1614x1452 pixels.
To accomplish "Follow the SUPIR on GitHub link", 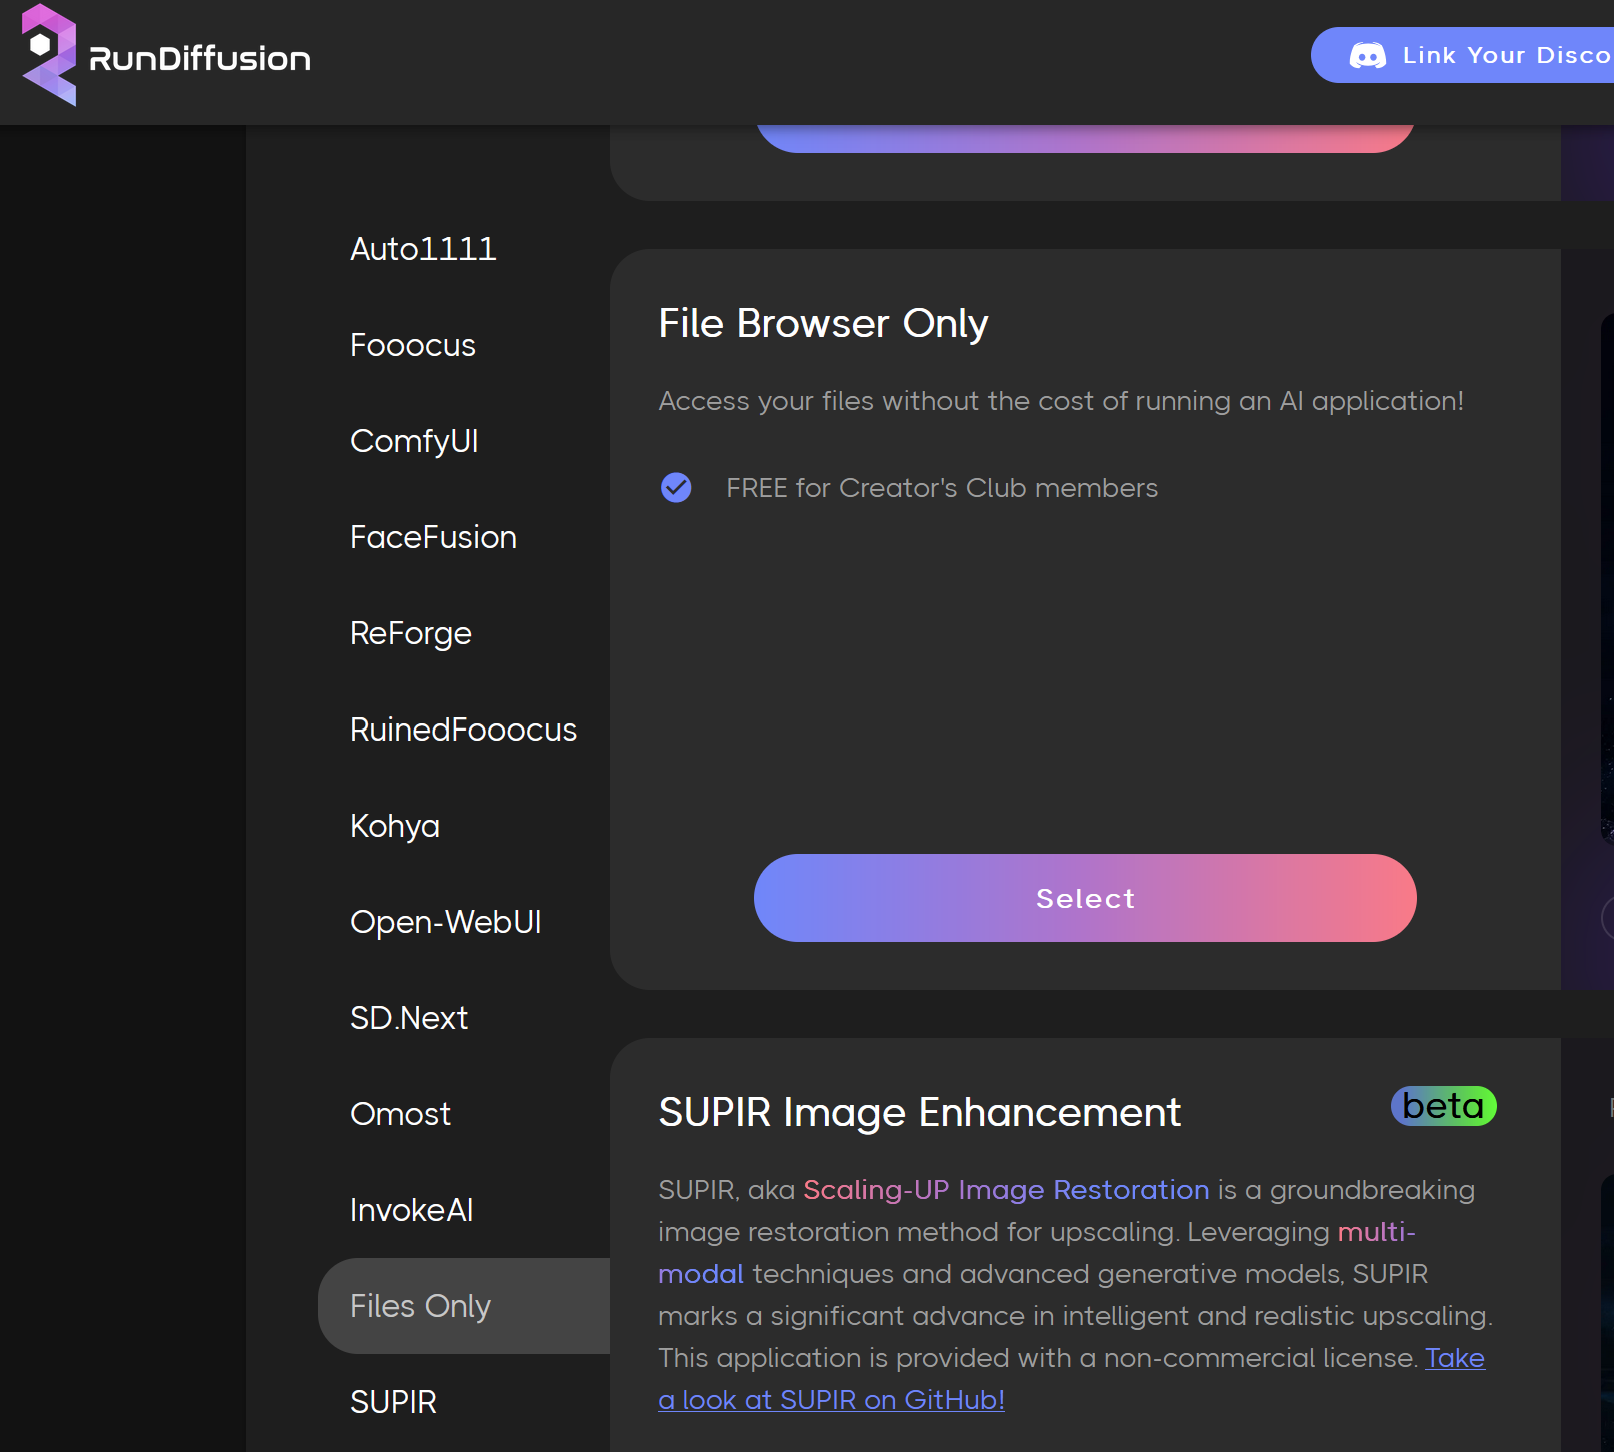I will tap(832, 1400).
